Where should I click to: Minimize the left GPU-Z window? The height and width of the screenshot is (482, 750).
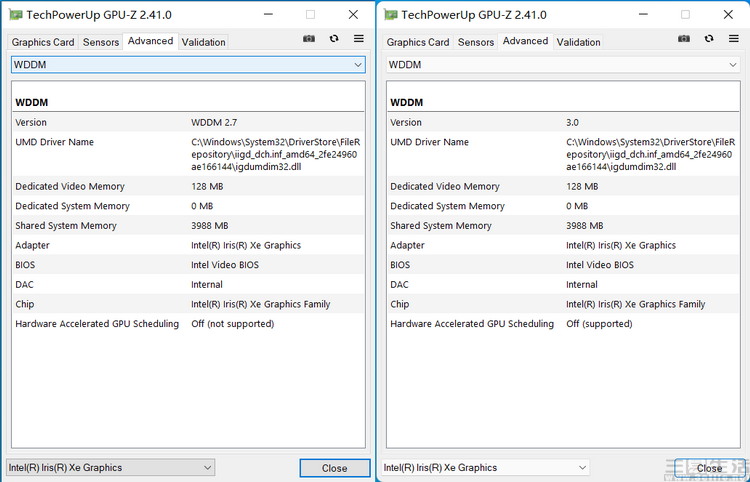[268, 15]
